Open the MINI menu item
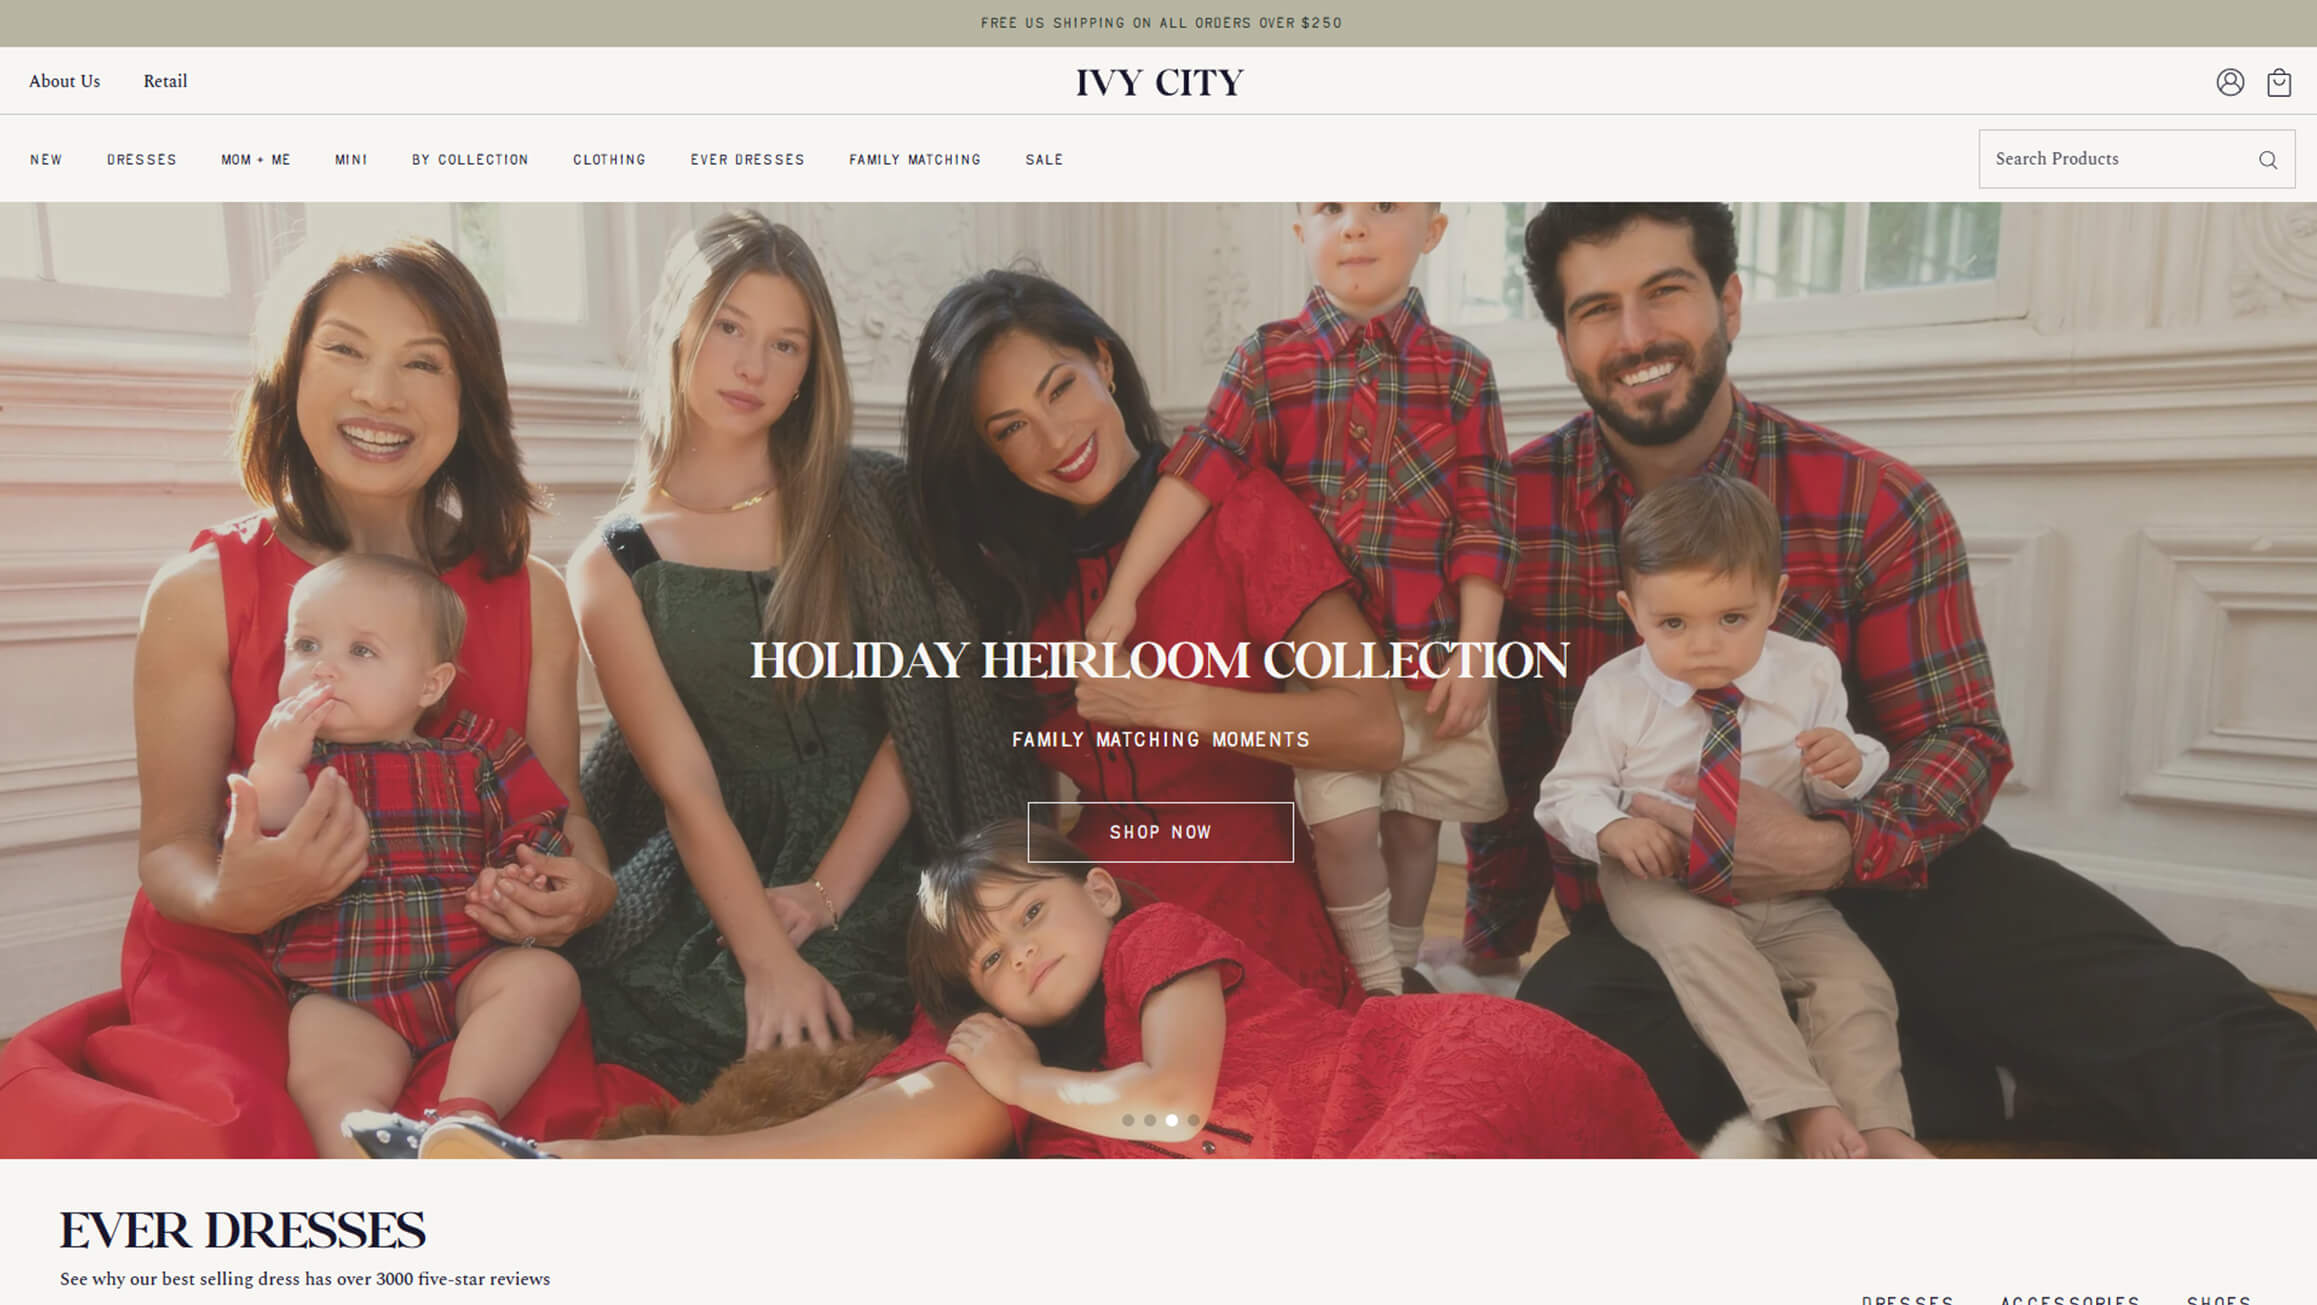This screenshot has width=2317, height=1305. [351, 160]
